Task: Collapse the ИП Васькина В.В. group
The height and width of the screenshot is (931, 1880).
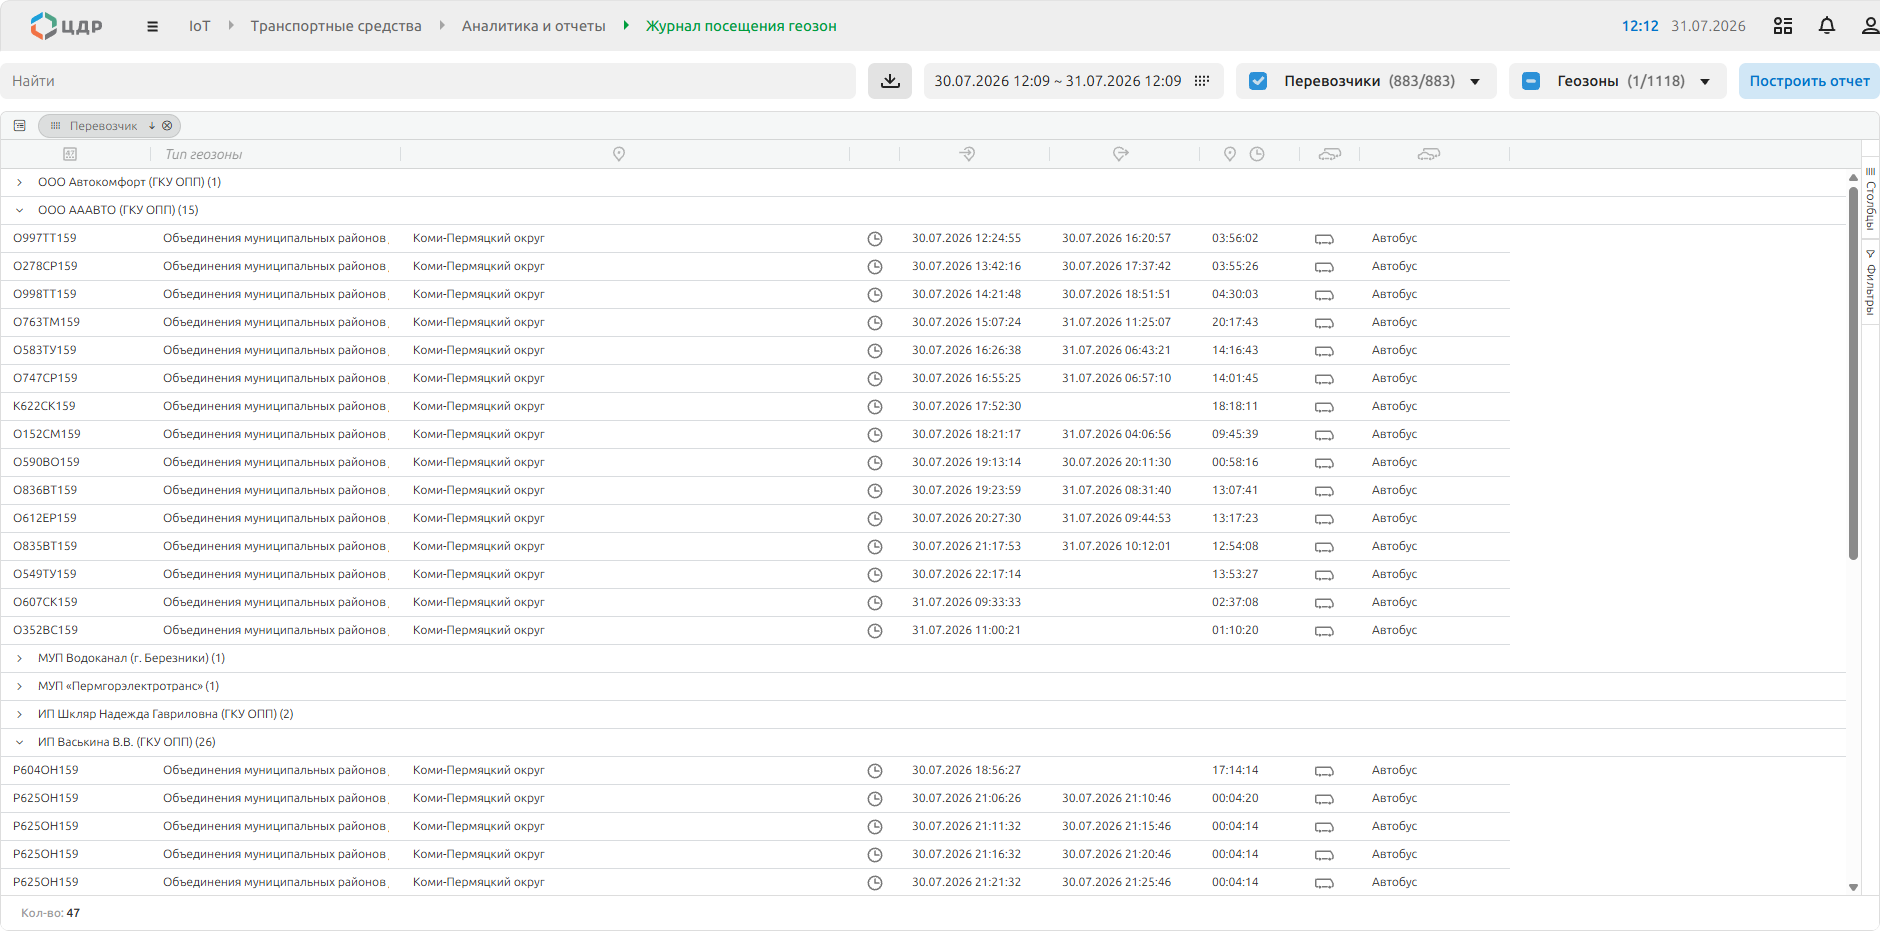Action: (x=20, y=742)
